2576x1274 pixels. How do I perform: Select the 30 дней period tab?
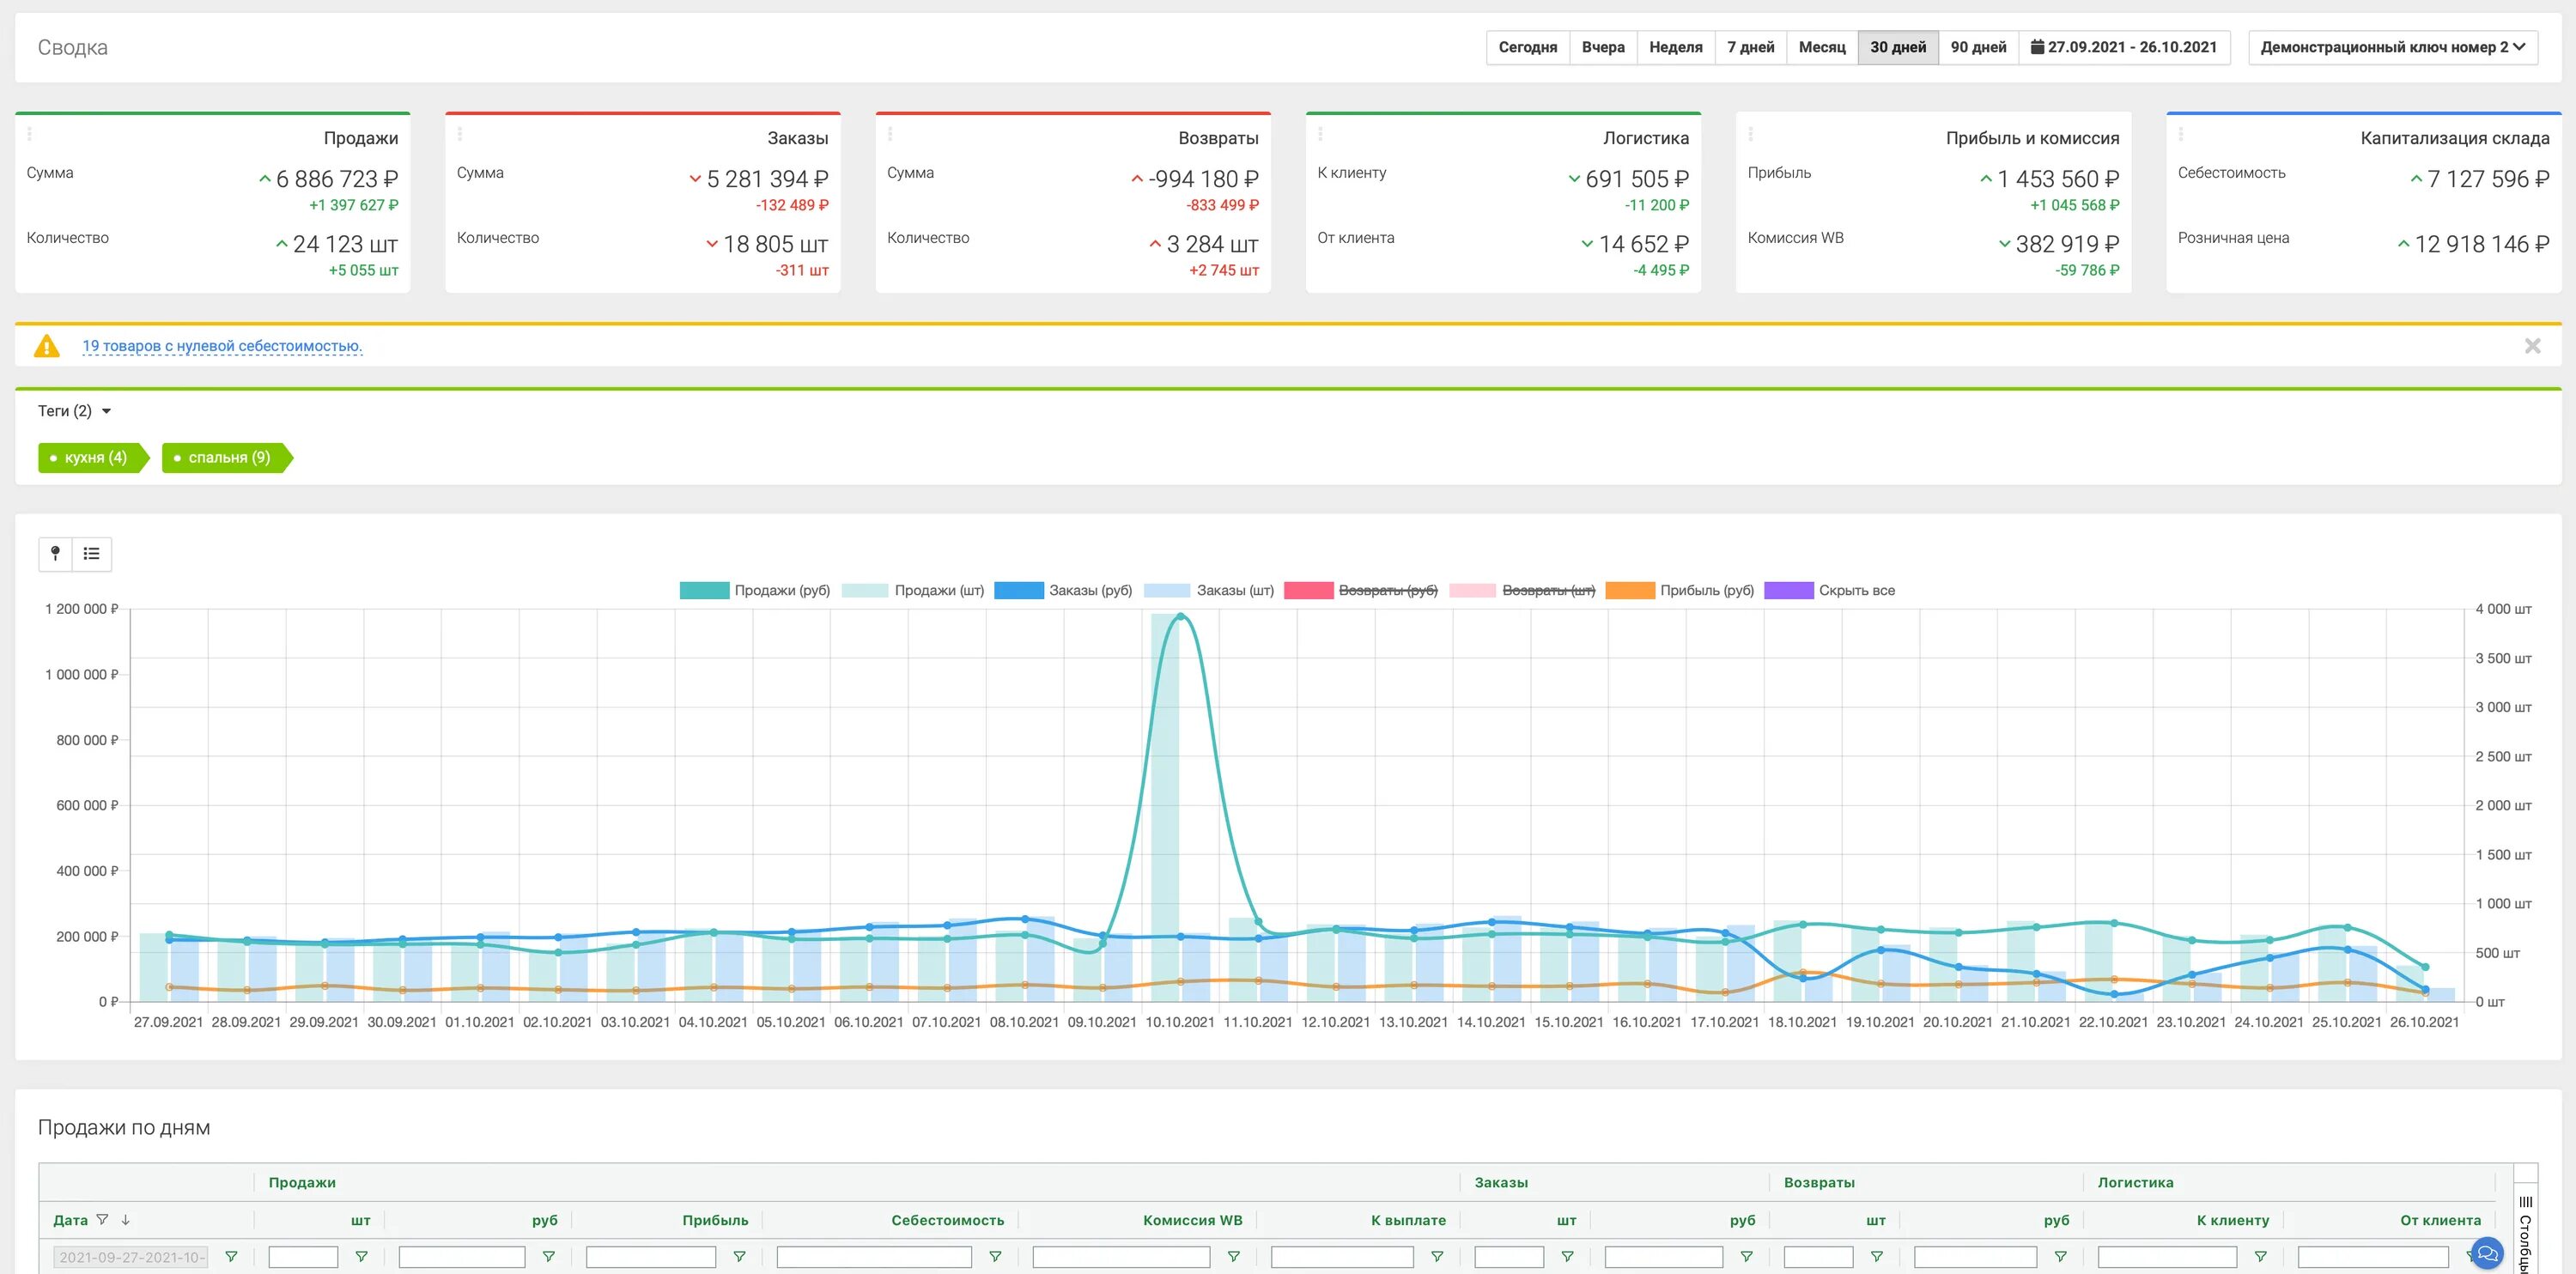(1898, 47)
